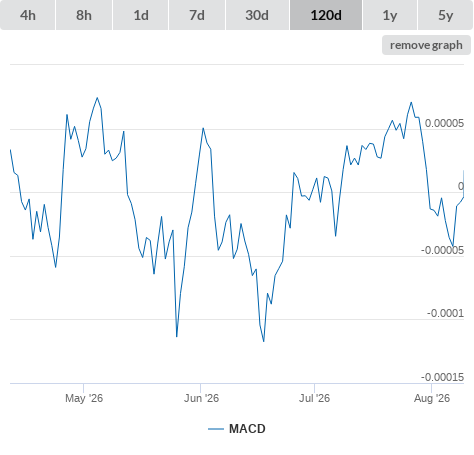This screenshot has width=474, height=455.
Task: Choose the 1d time range tab
Action: (141, 15)
